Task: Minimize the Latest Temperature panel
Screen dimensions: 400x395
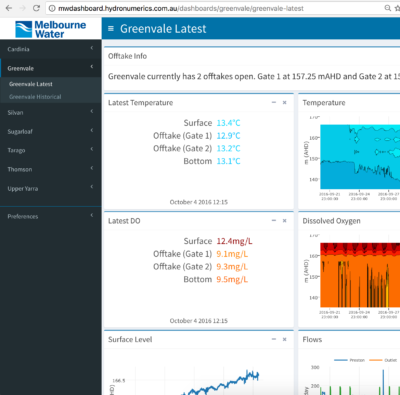Action: click(x=274, y=102)
